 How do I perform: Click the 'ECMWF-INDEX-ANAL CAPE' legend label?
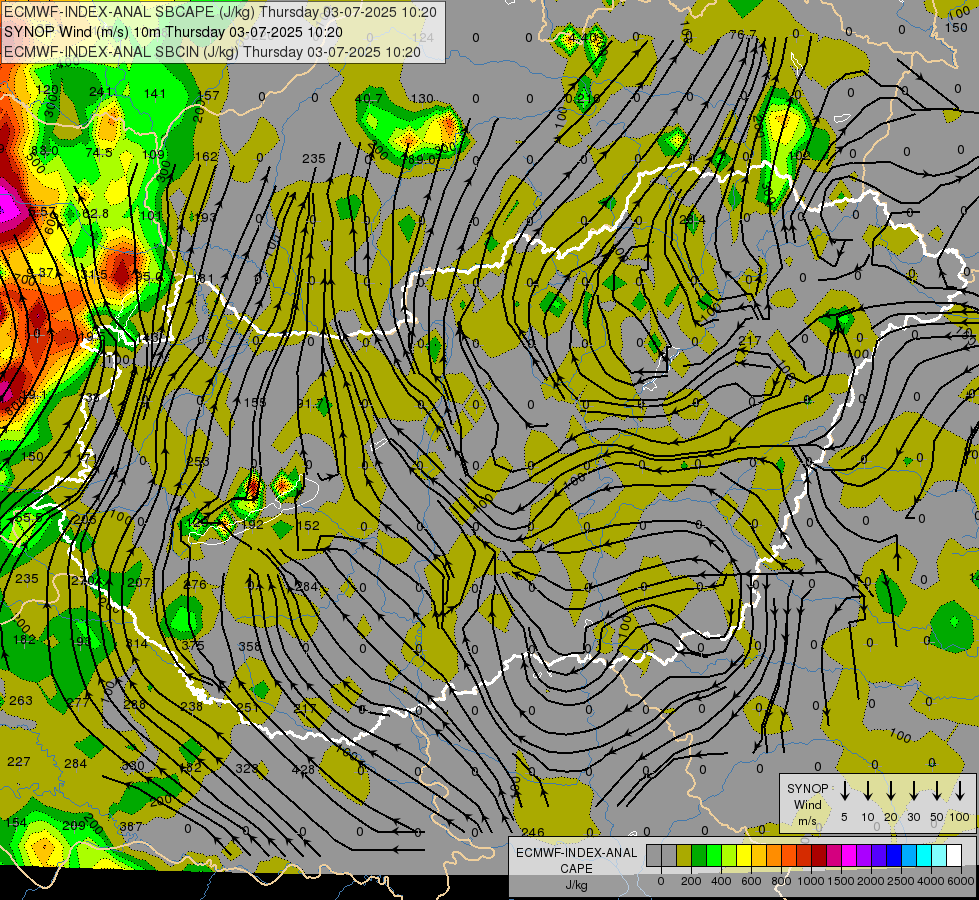click(576, 860)
